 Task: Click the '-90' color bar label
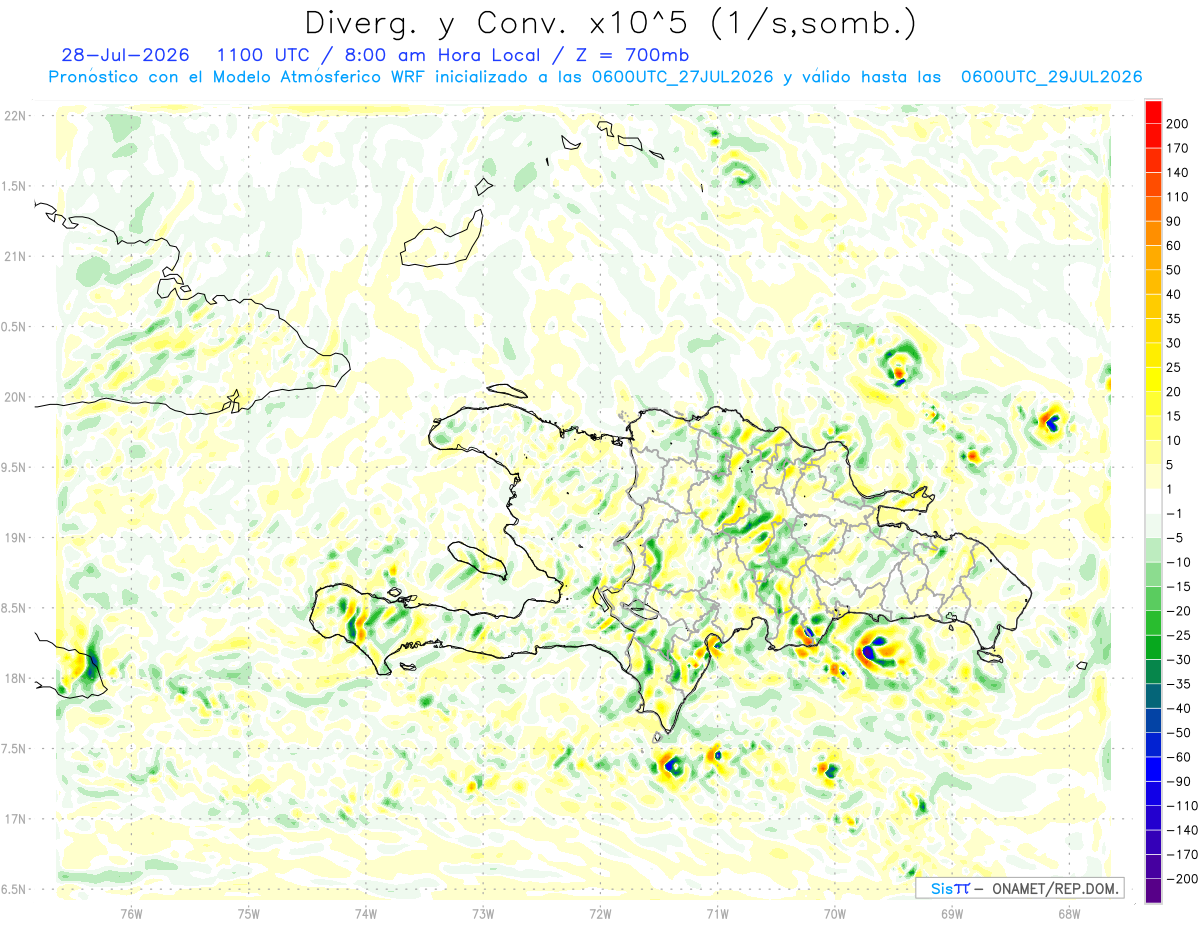point(1180,781)
